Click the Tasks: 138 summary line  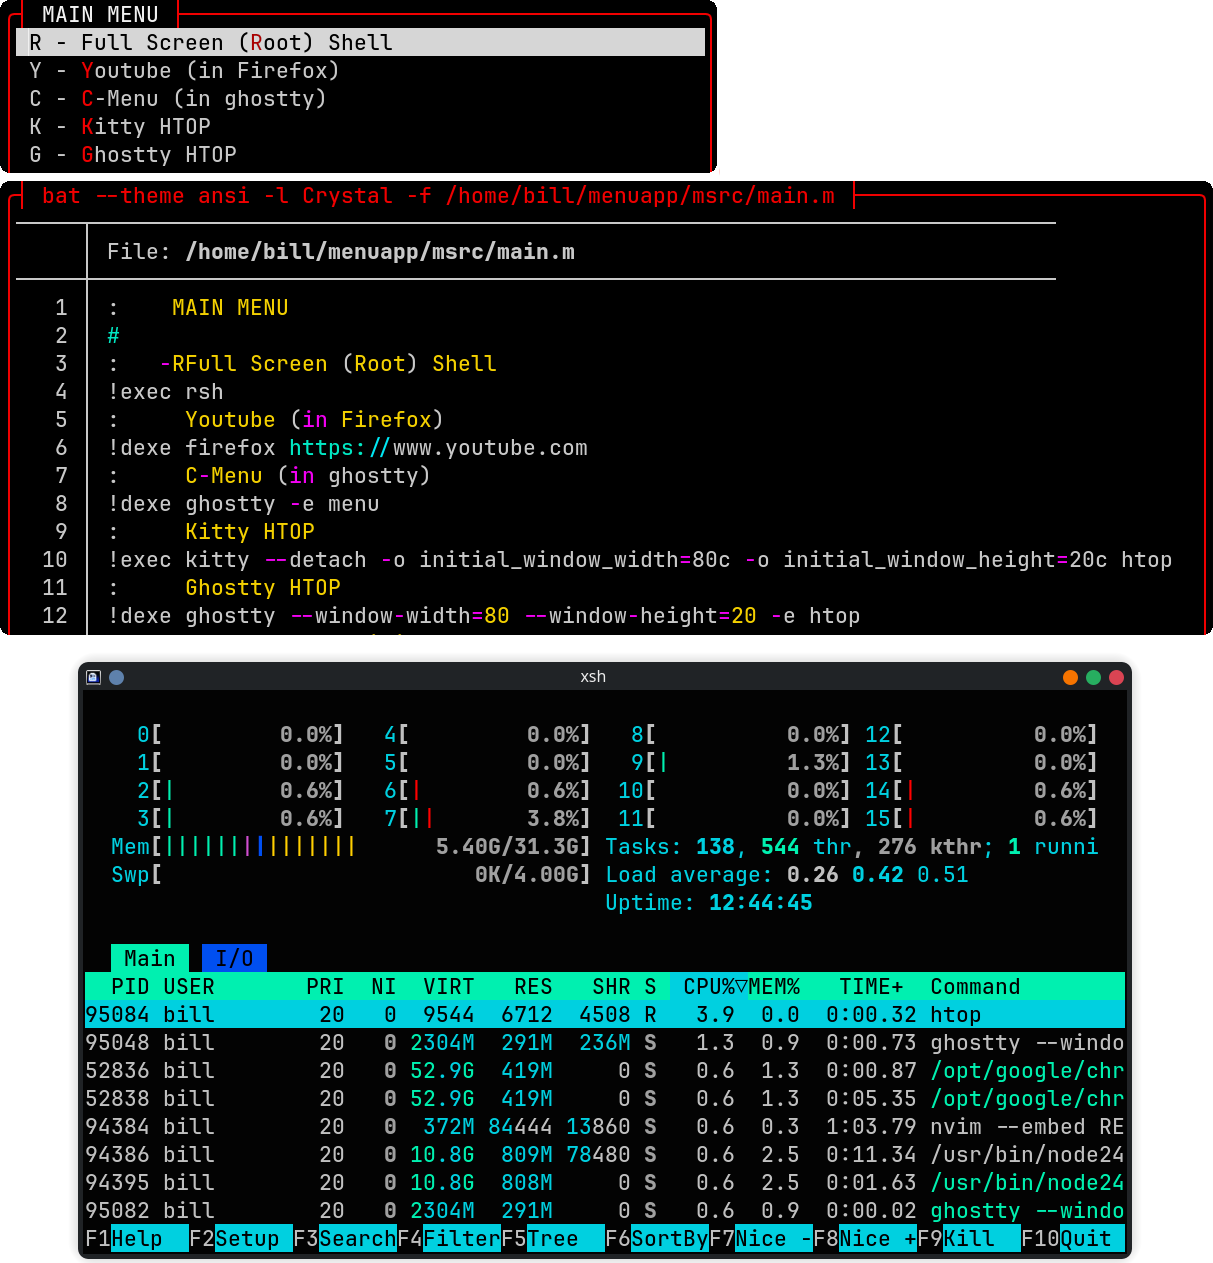tap(851, 846)
